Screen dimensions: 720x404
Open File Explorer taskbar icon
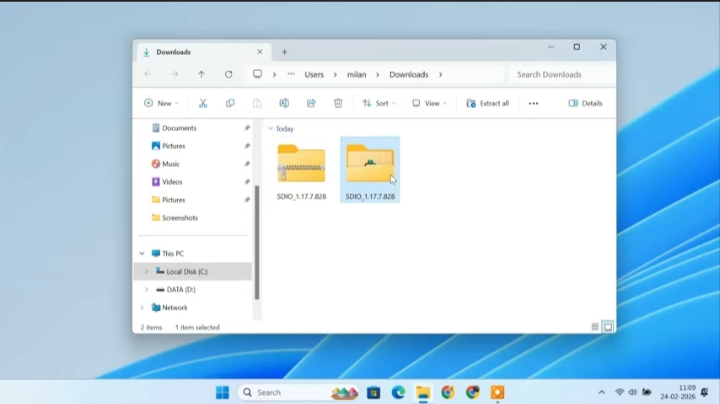point(423,393)
